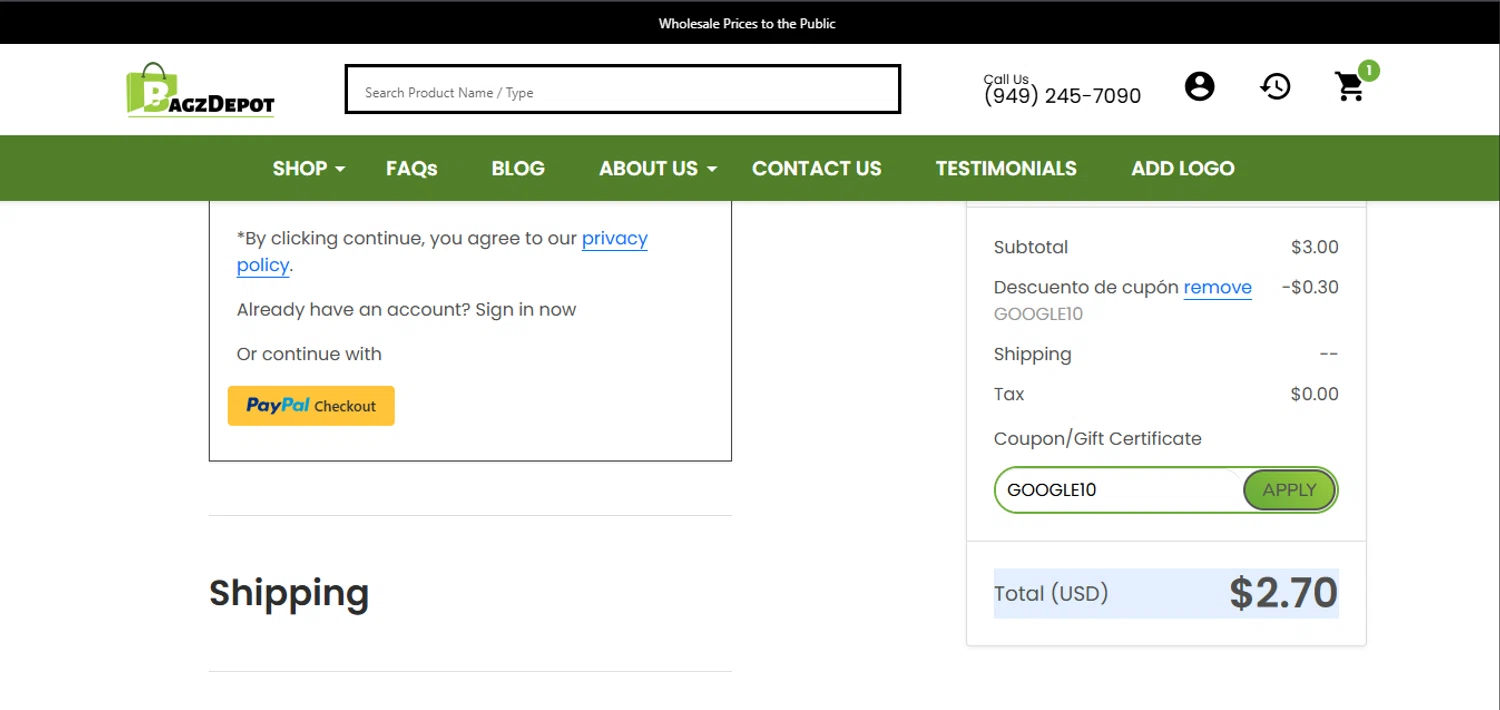Click the grey GOOGLE10 code under discount

click(1038, 314)
